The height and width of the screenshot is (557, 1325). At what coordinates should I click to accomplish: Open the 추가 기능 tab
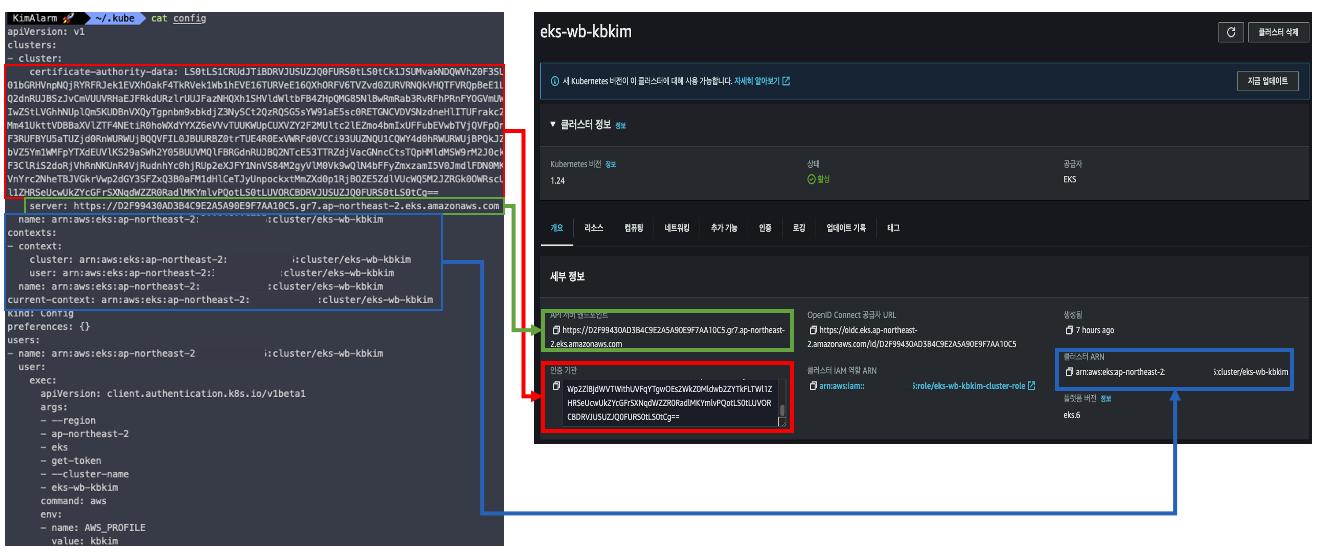[x=723, y=228]
